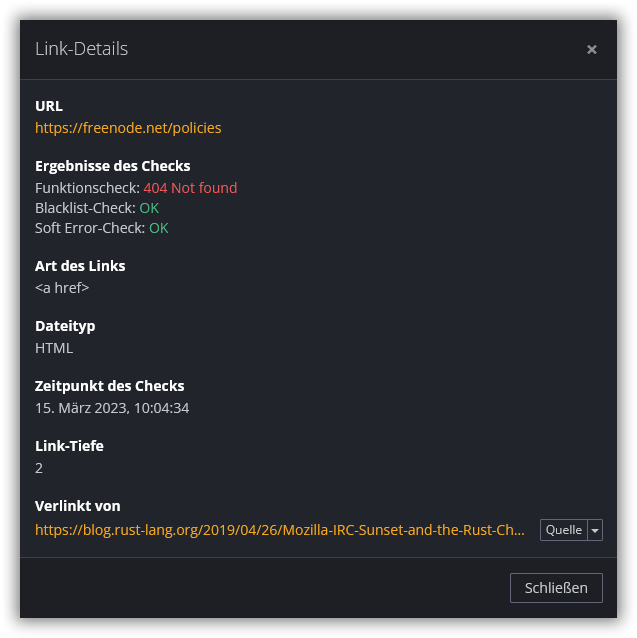Open the freenode.net/policies URL link
The image size is (637, 638).
tap(128, 128)
